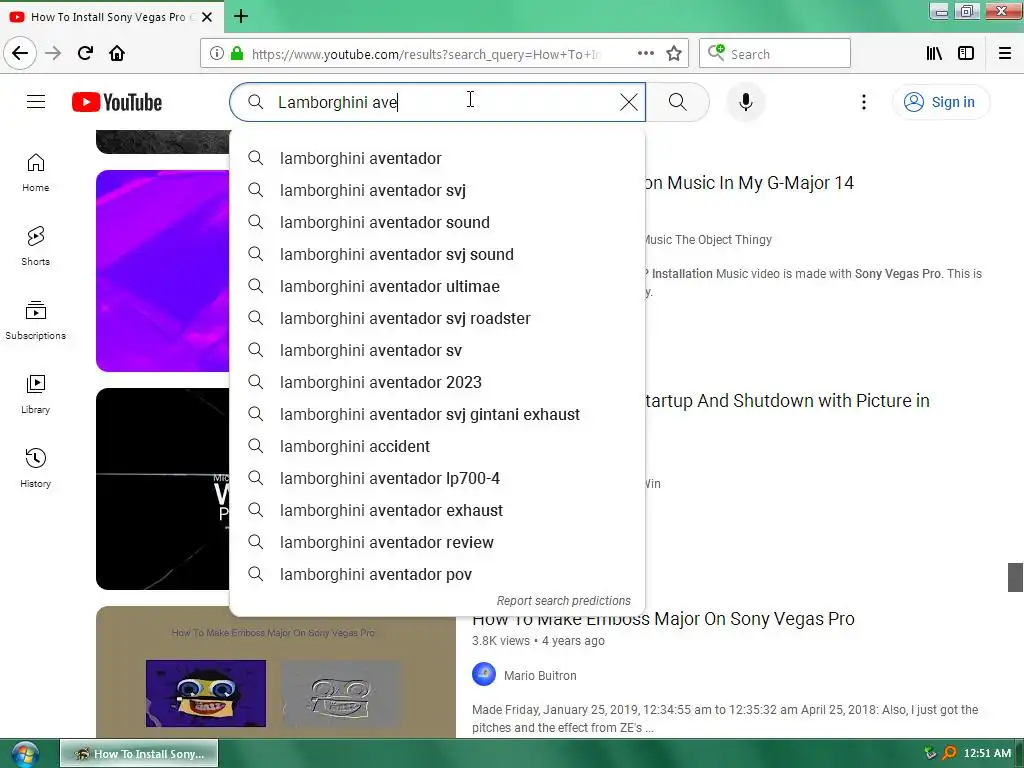
Task: Clear the search box with the X icon
Action: click(629, 102)
